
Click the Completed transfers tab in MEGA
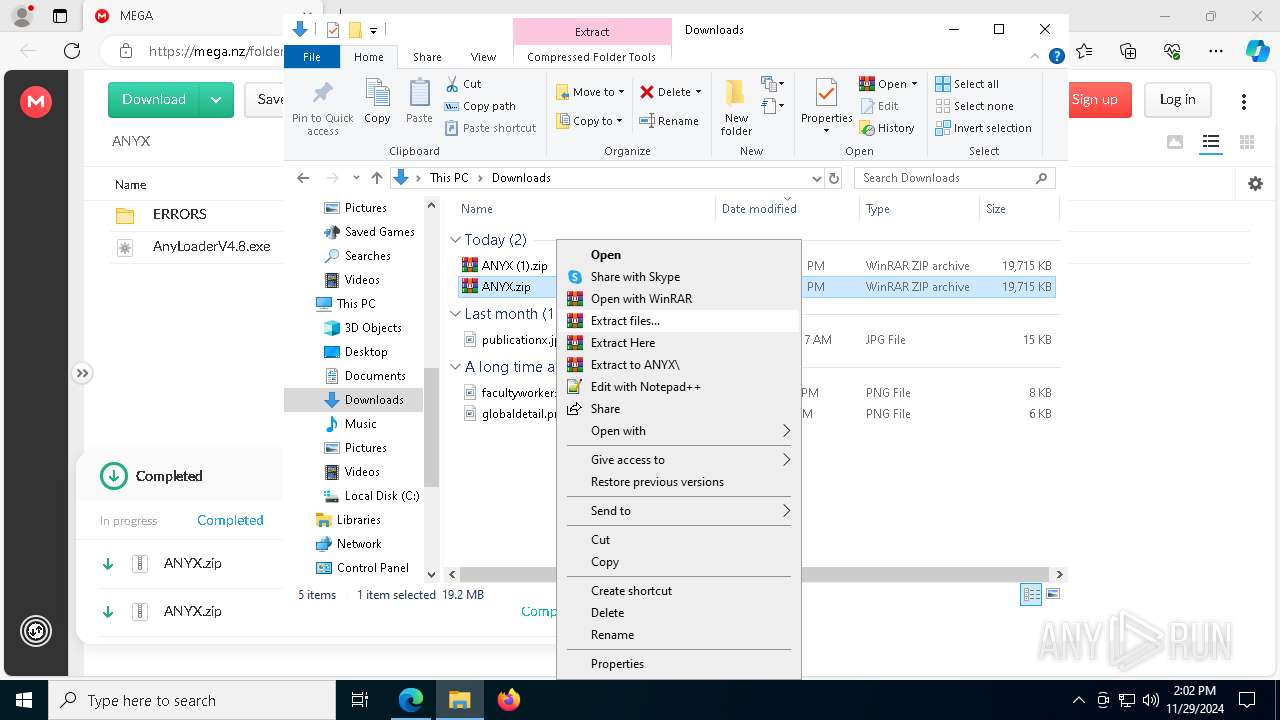[230, 520]
